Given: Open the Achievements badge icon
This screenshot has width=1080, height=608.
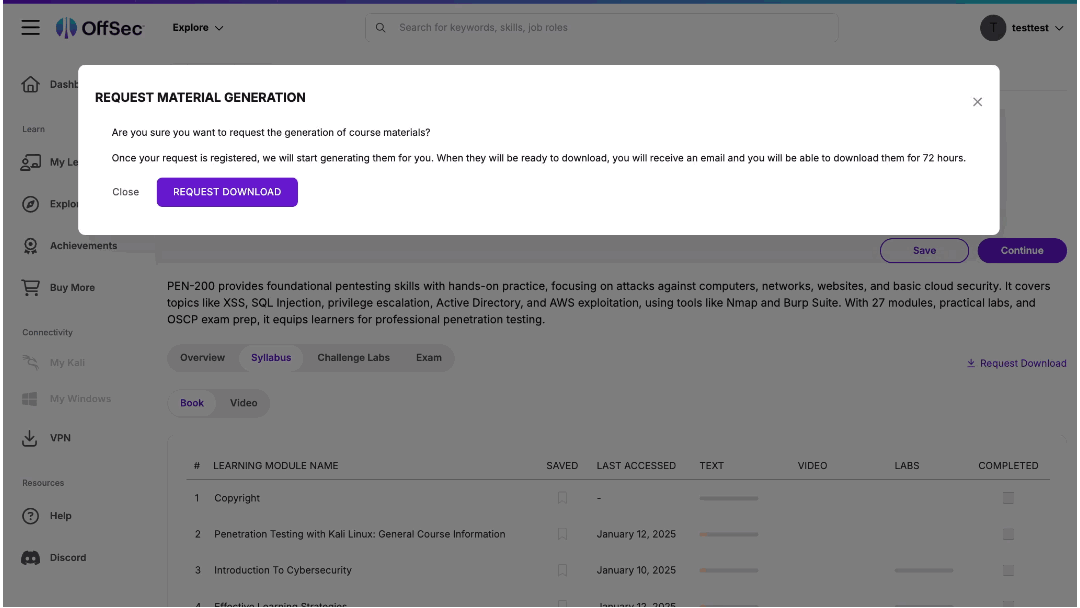Looking at the screenshot, I should click(x=30, y=246).
